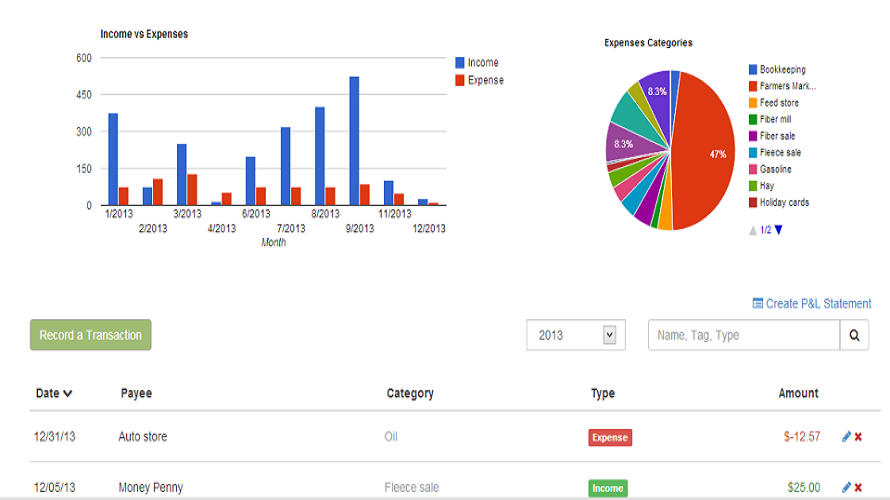Viewport: 890px width, 500px height.
Task: Click the green Income type badge
Action: (607, 488)
